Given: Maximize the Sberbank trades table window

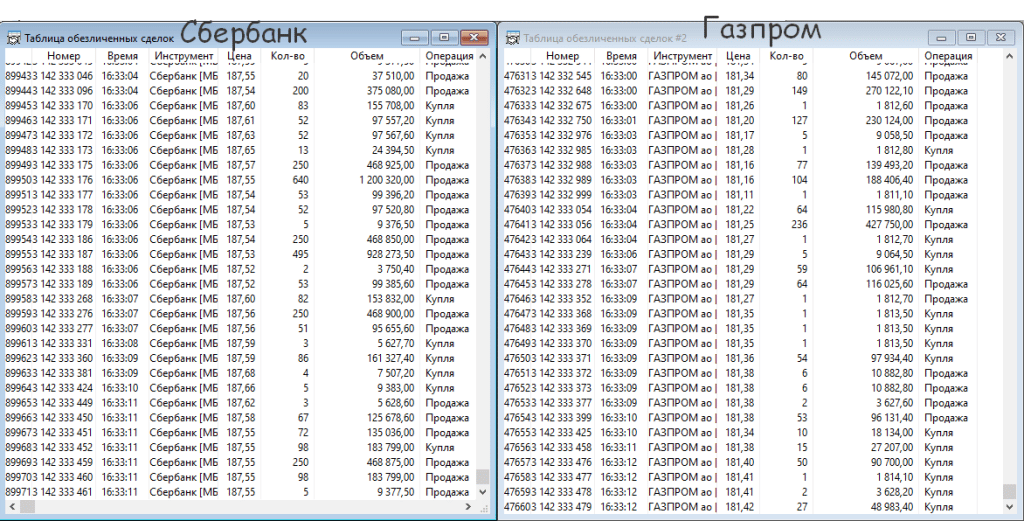Looking at the screenshot, I should [x=444, y=37].
